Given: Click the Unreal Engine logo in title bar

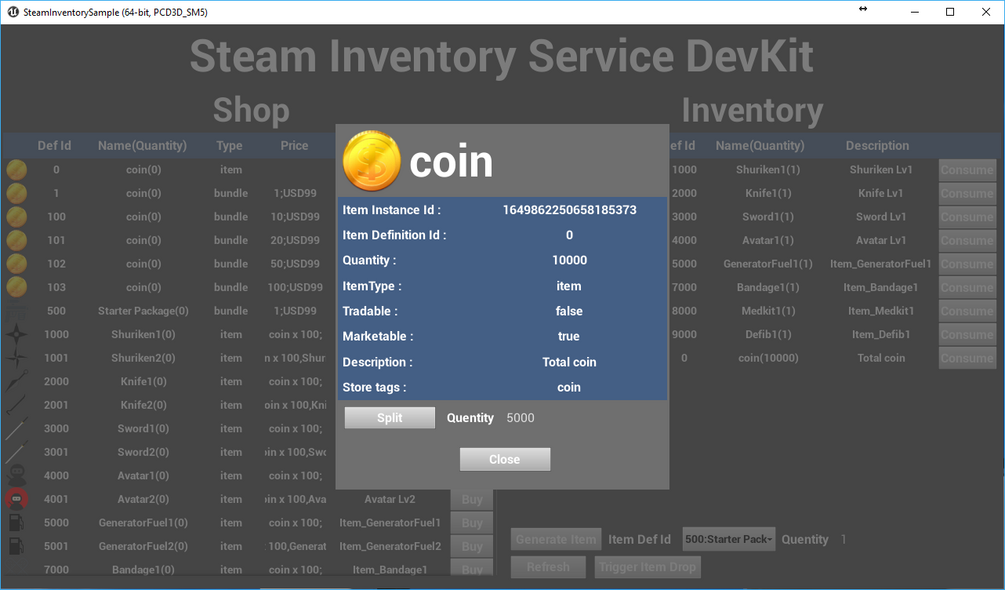Looking at the screenshot, I should (13, 12).
